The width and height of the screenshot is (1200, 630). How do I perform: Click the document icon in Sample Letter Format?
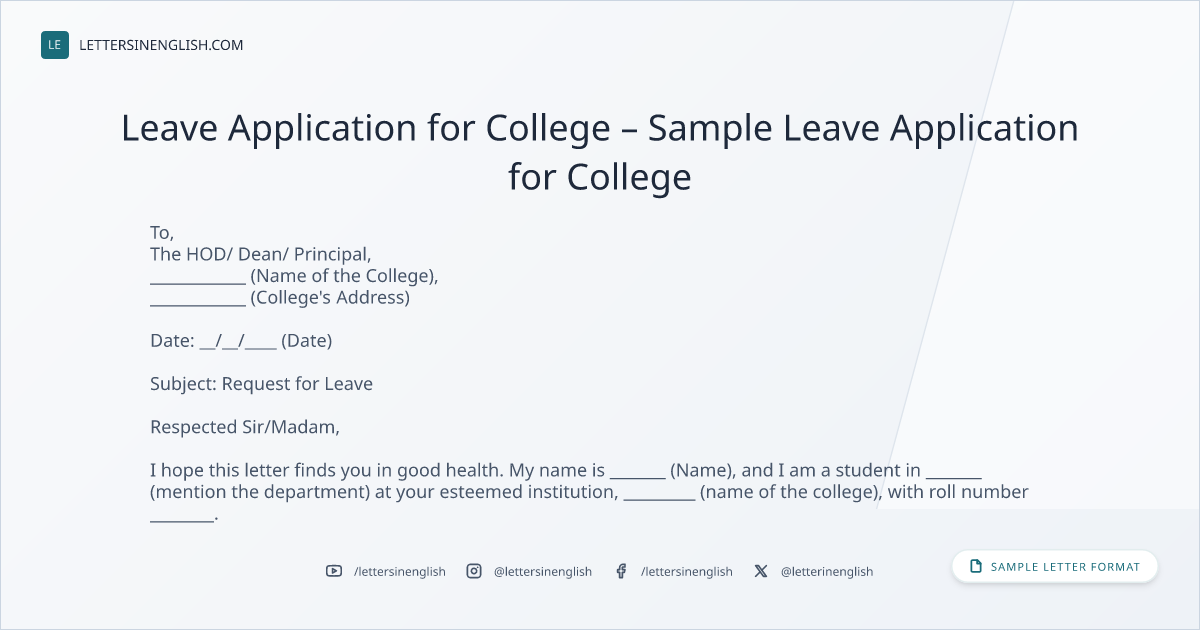point(976,567)
